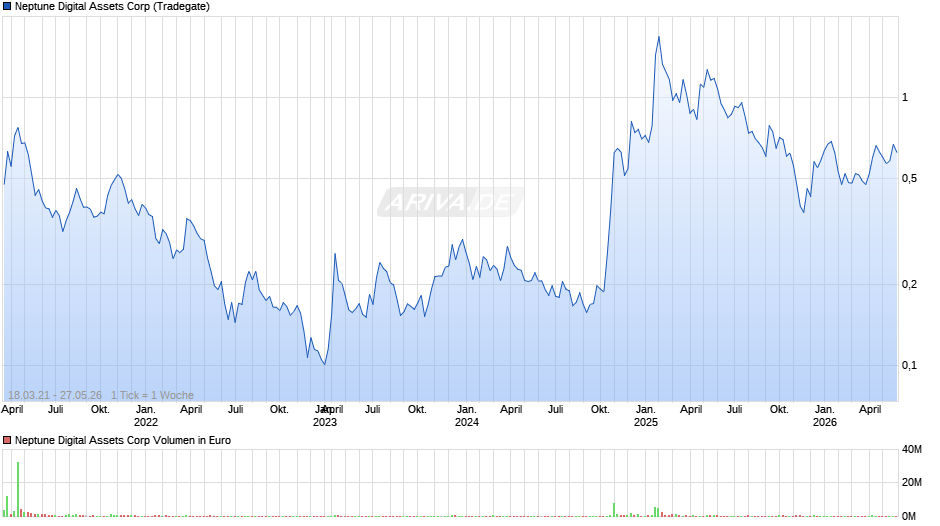Click the 'Jan. 2025' time axis label

coord(646,416)
